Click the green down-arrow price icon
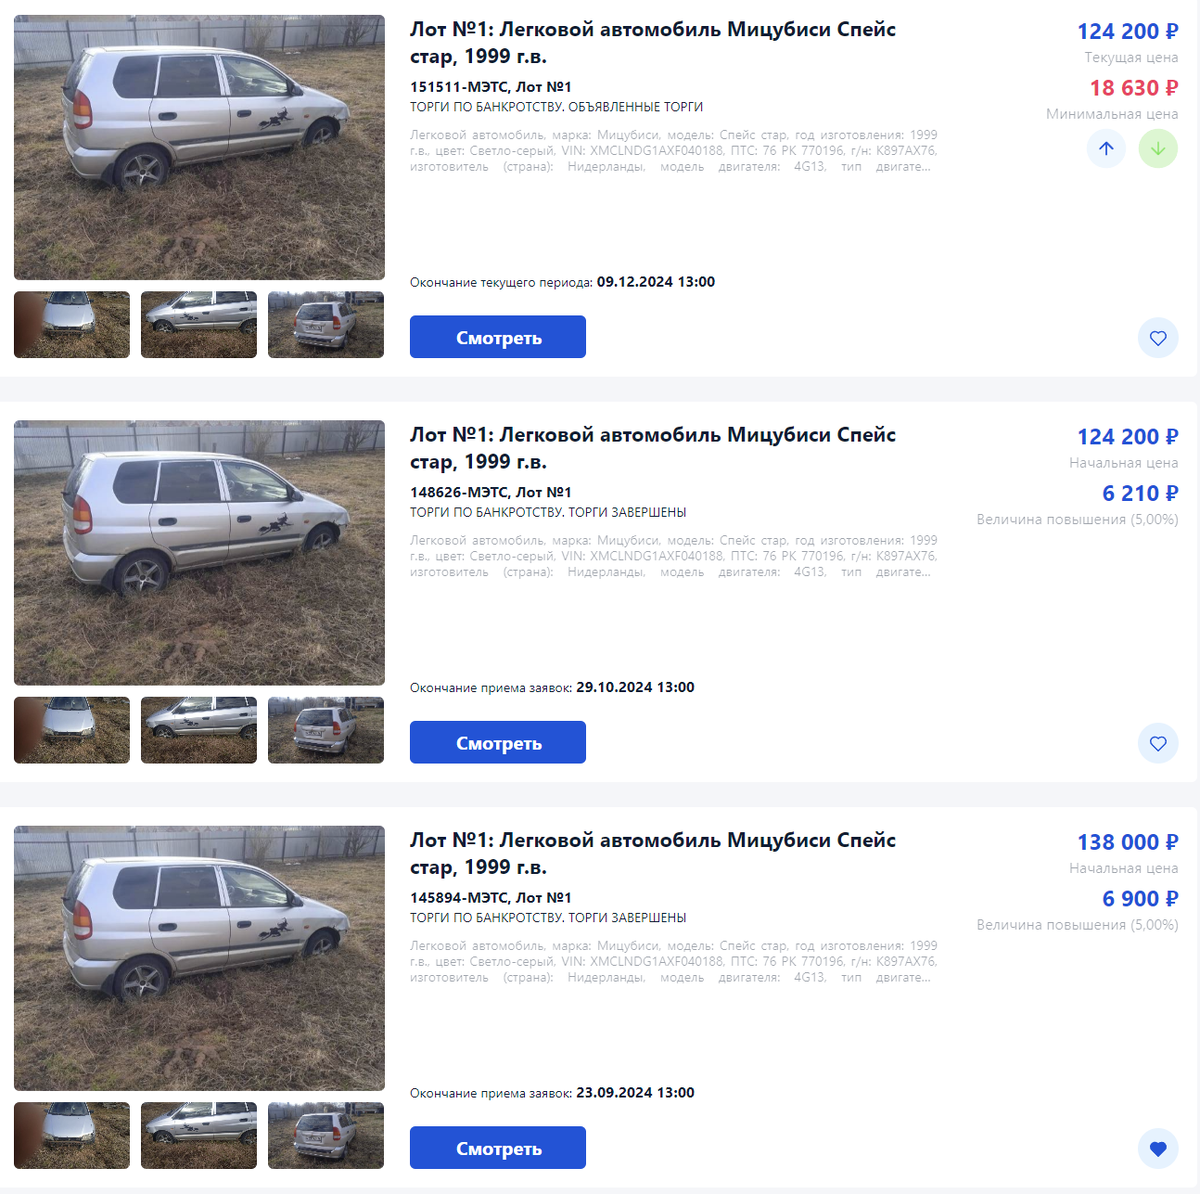This screenshot has height=1194, width=1200. point(1158,149)
